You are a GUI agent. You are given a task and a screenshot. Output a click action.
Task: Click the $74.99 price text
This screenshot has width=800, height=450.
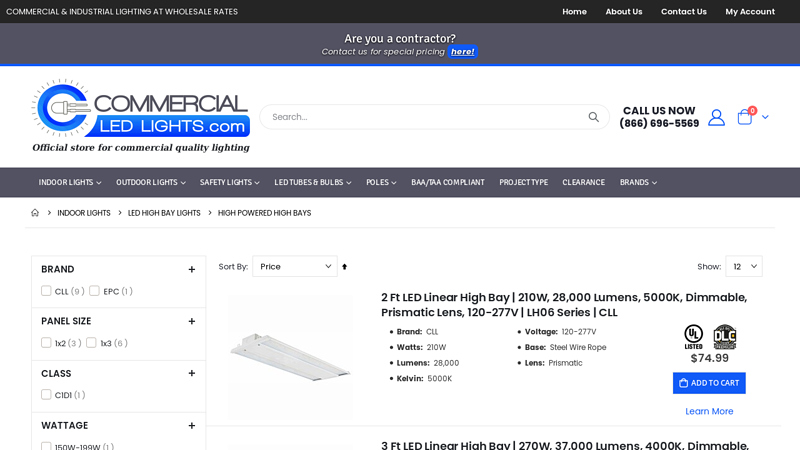(x=709, y=358)
